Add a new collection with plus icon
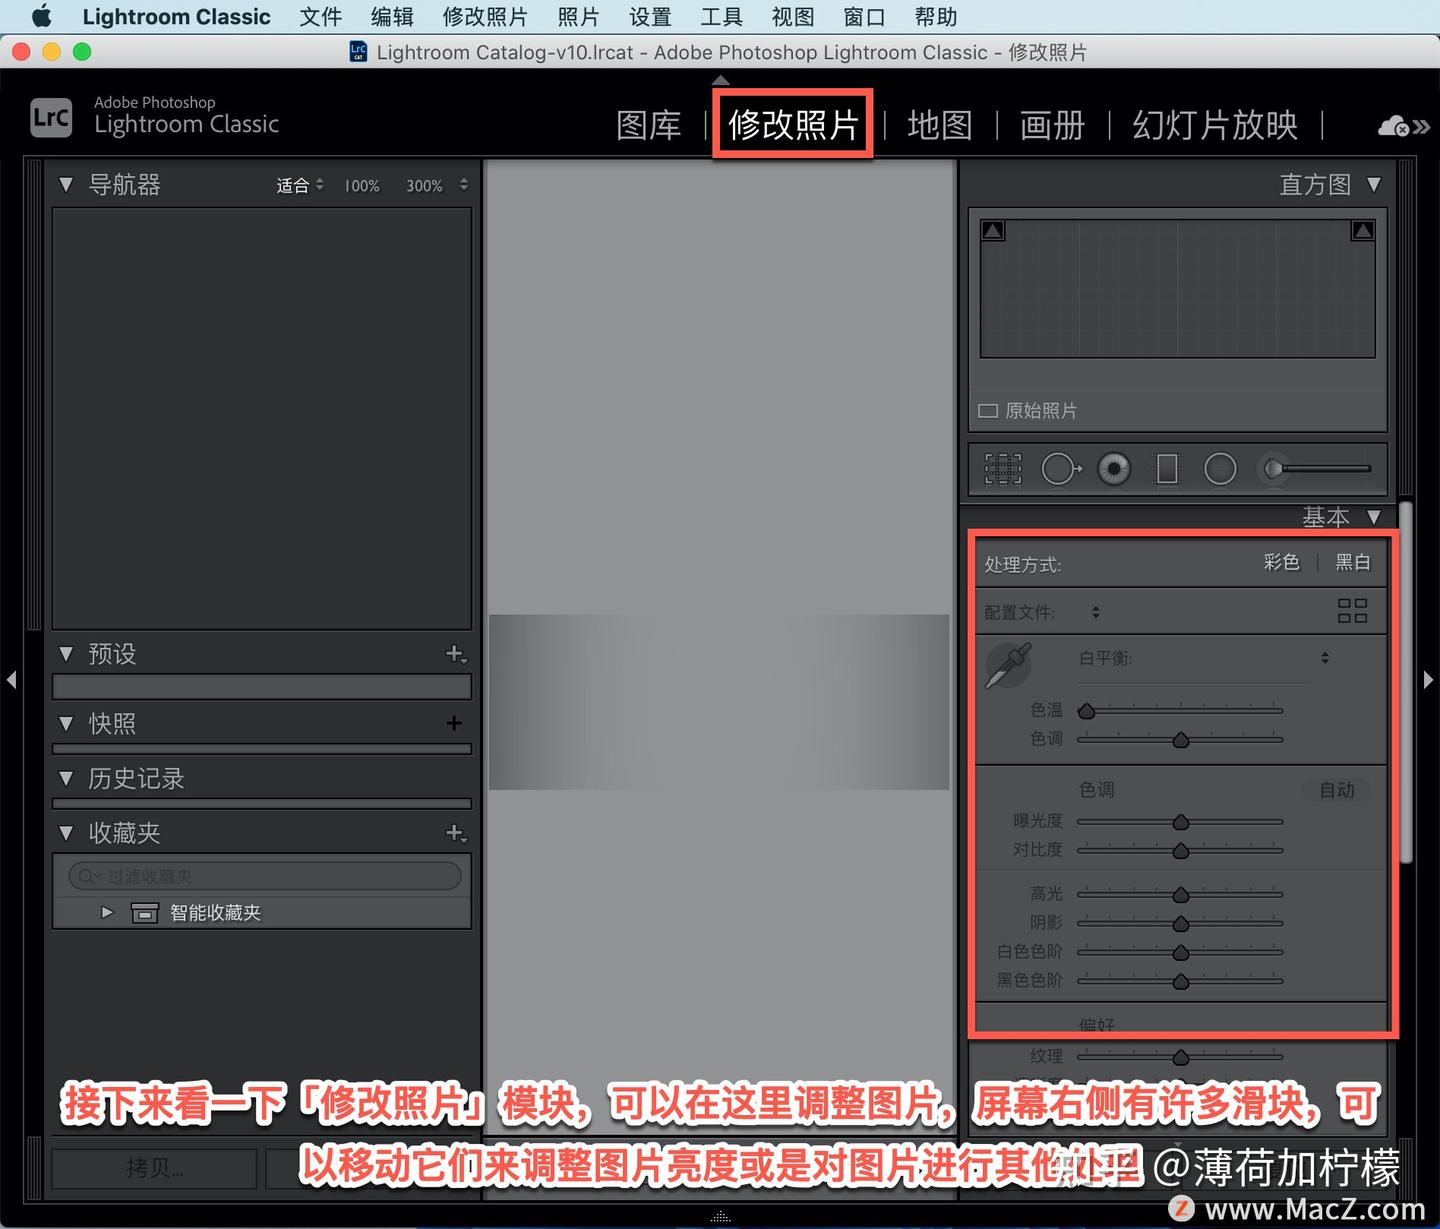This screenshot has width=1440, height=1229. point(456,833)
